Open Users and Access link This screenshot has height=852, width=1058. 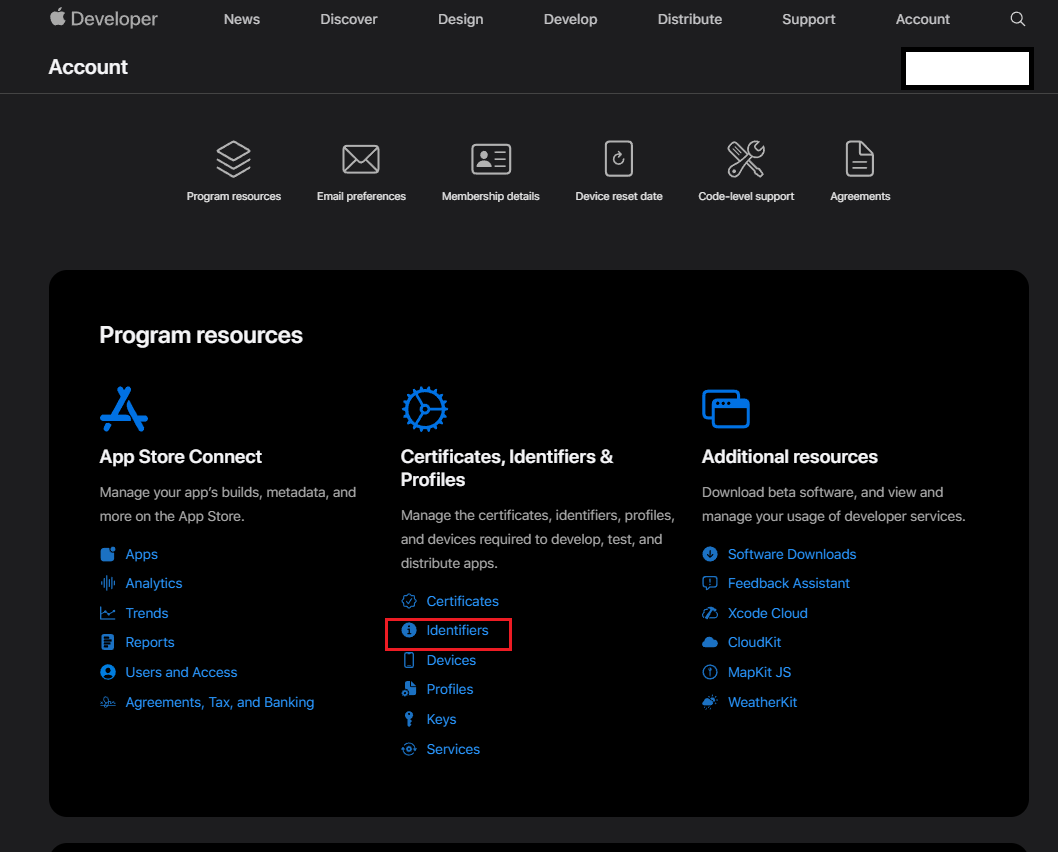(182, 672)
